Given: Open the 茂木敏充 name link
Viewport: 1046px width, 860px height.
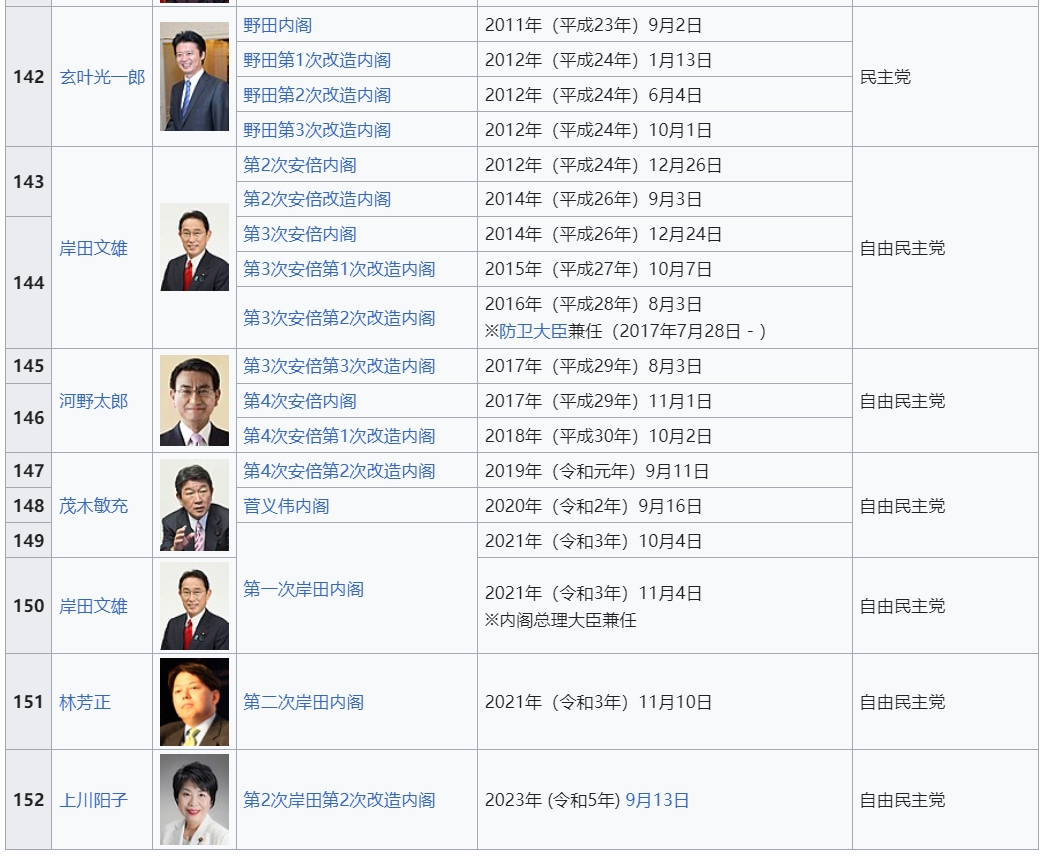Looking at the screenshot, I should (93, 506).
